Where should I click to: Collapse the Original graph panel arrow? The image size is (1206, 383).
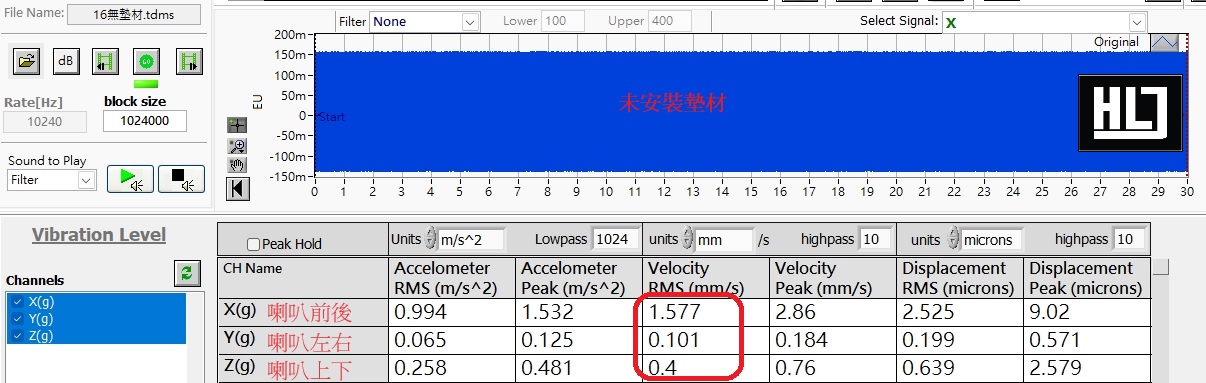[x=1164, y=42]
